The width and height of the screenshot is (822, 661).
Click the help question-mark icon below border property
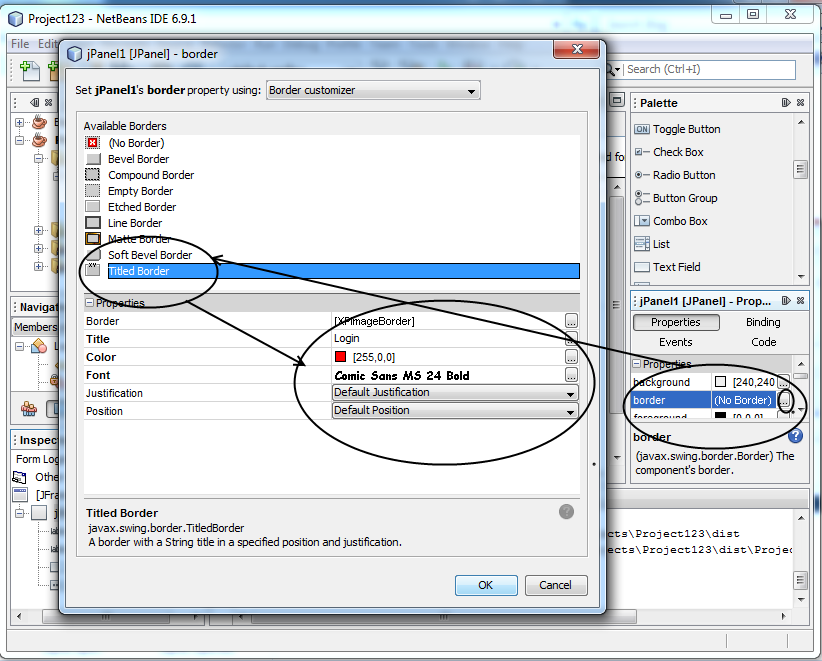tap(796, 434)
